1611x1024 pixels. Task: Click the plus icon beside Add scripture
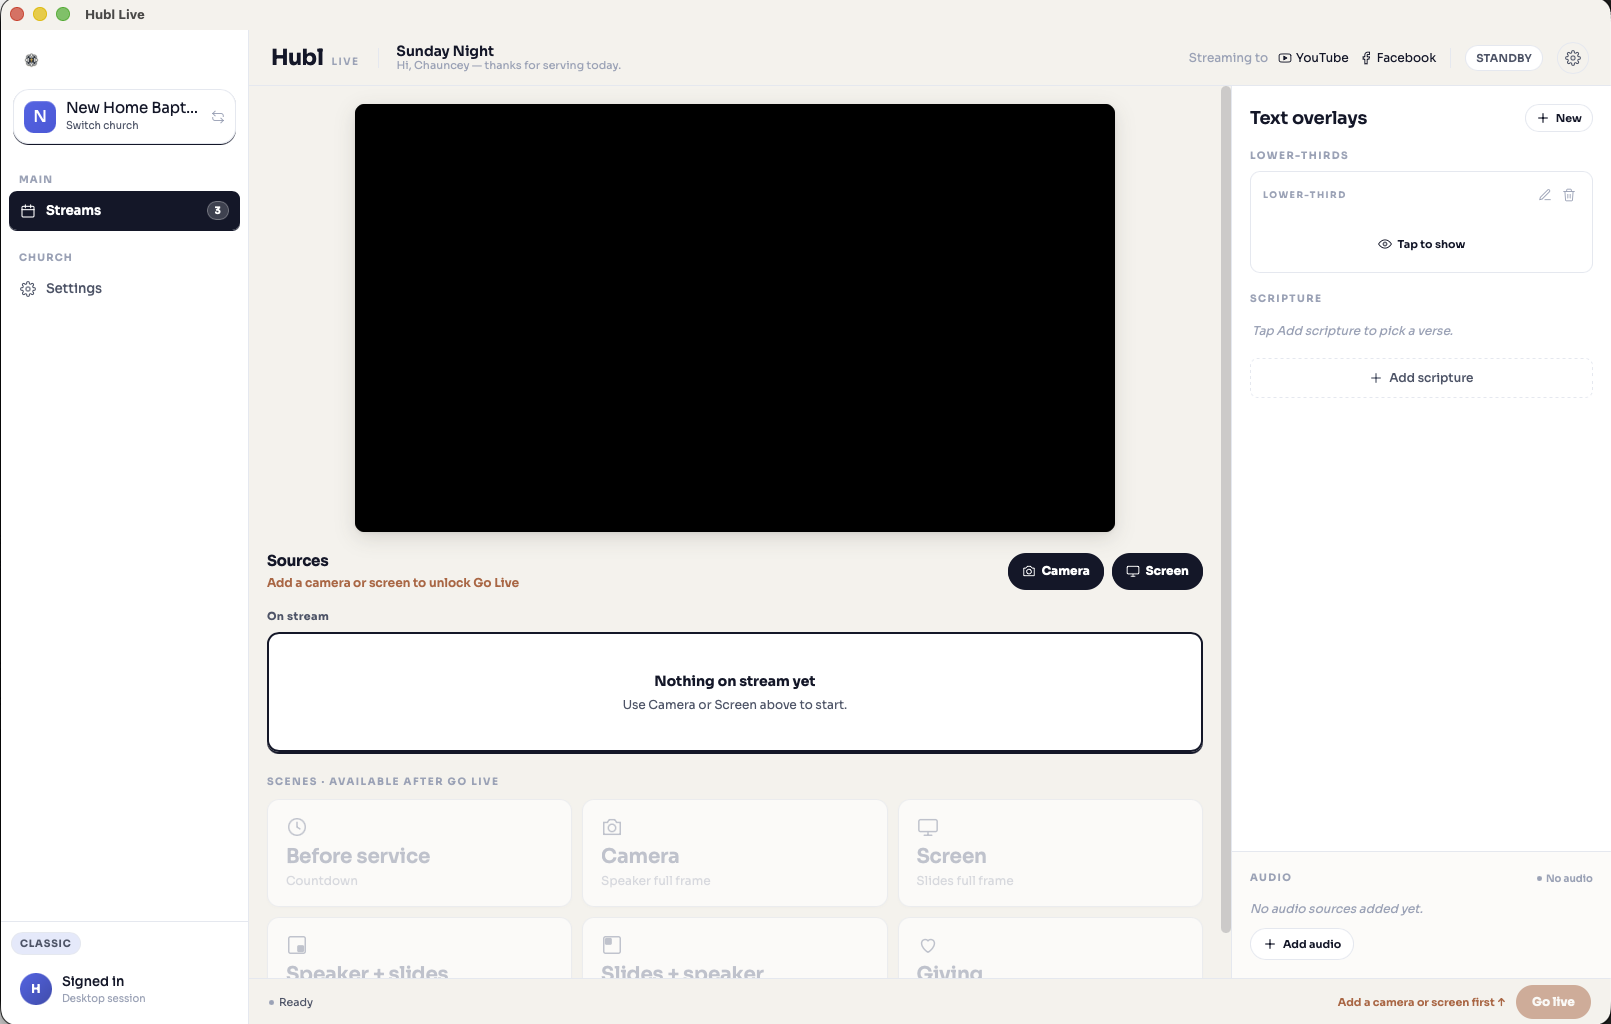click(1376, 378)
